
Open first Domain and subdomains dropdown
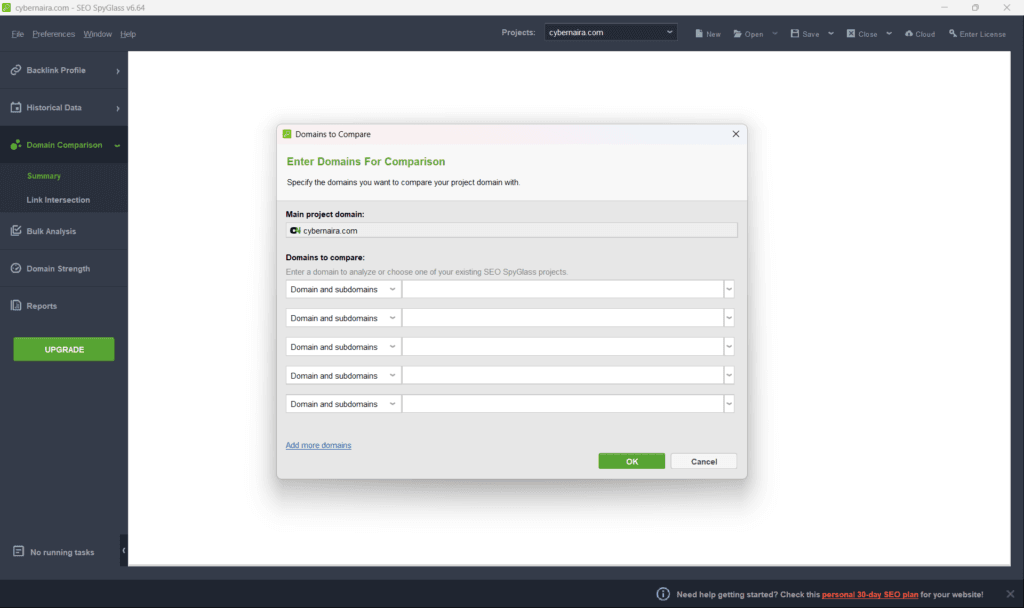click(x=343, y=289)
